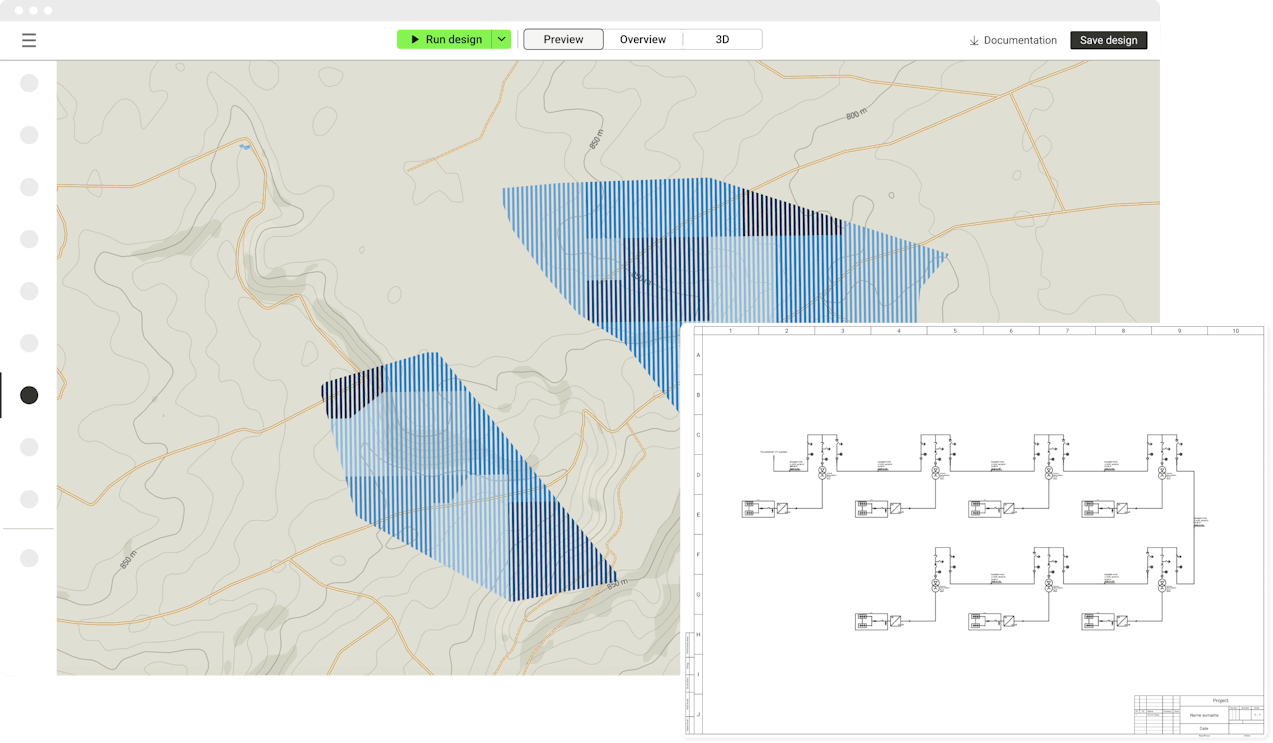1273x743 pixels.
Task: Click the Run design button
Action: pyautogui.click(x=445, y=40)
